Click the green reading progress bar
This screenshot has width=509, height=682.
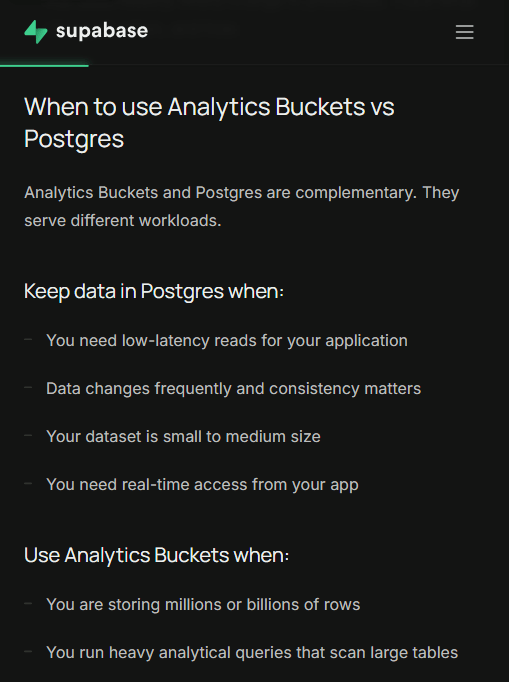[x=44, y=66]
